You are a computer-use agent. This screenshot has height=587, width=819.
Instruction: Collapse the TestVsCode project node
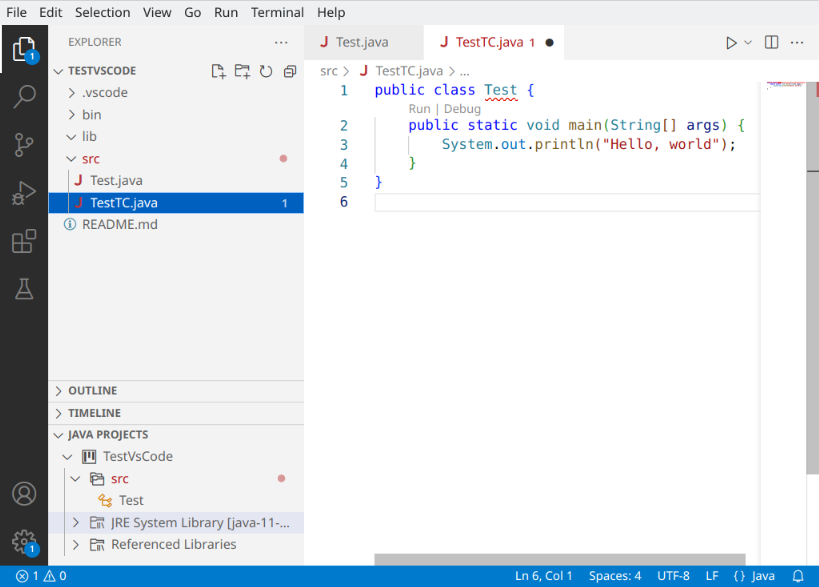(x=67, y=457)
